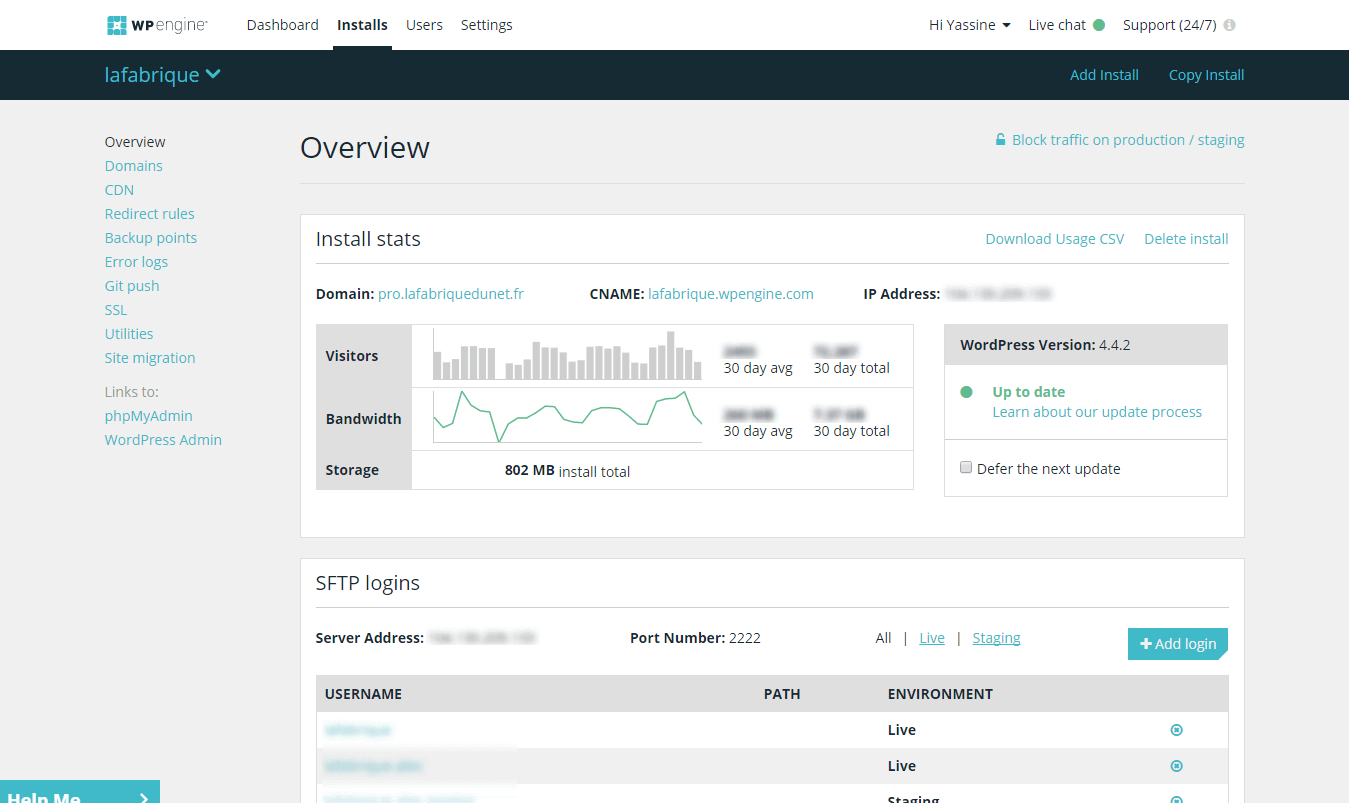1349x803 pixels.
Task: Click the action icon in second Live row
Action: 1177,766
